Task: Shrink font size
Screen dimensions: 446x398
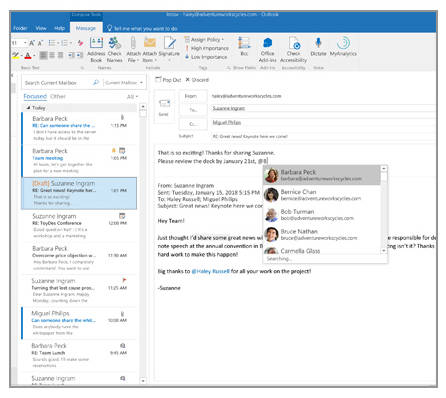Action: 40,43
